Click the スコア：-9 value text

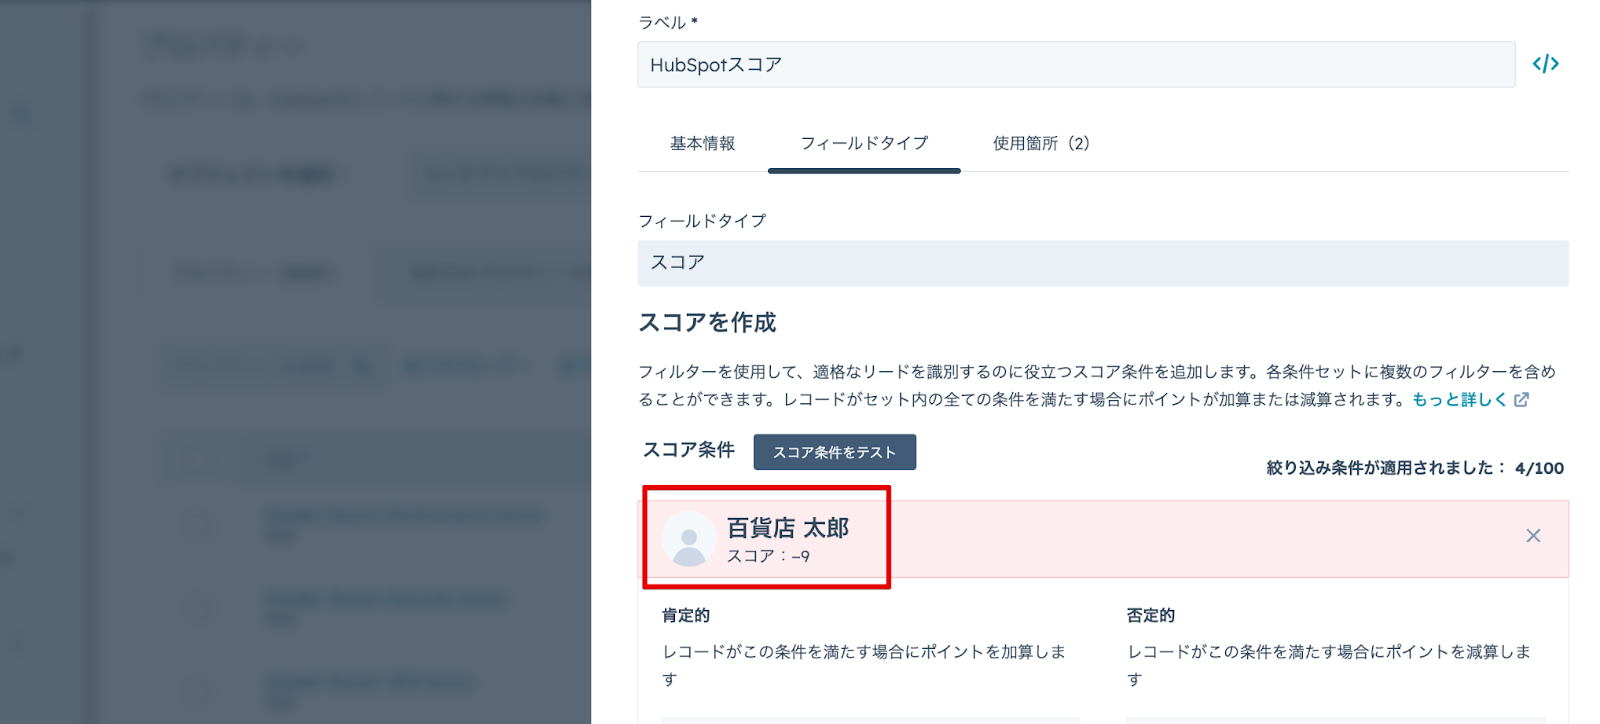pyautogui.click(x=768, y=556)
